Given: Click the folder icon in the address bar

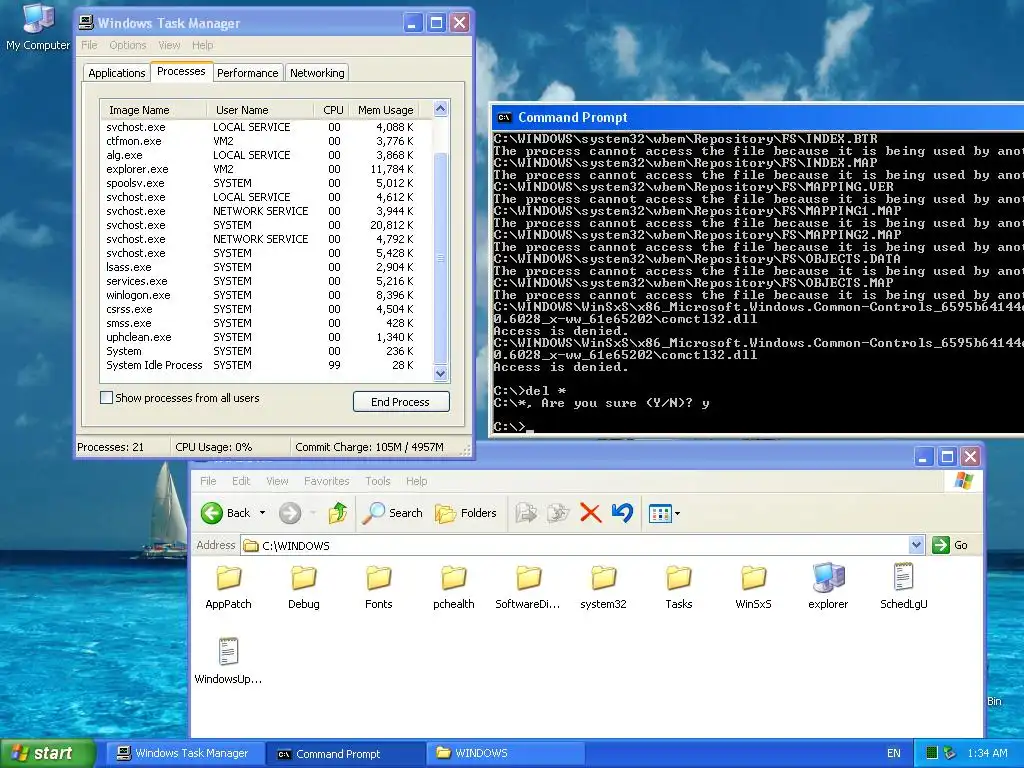Looking at the screenshot, I should (251, 545).
